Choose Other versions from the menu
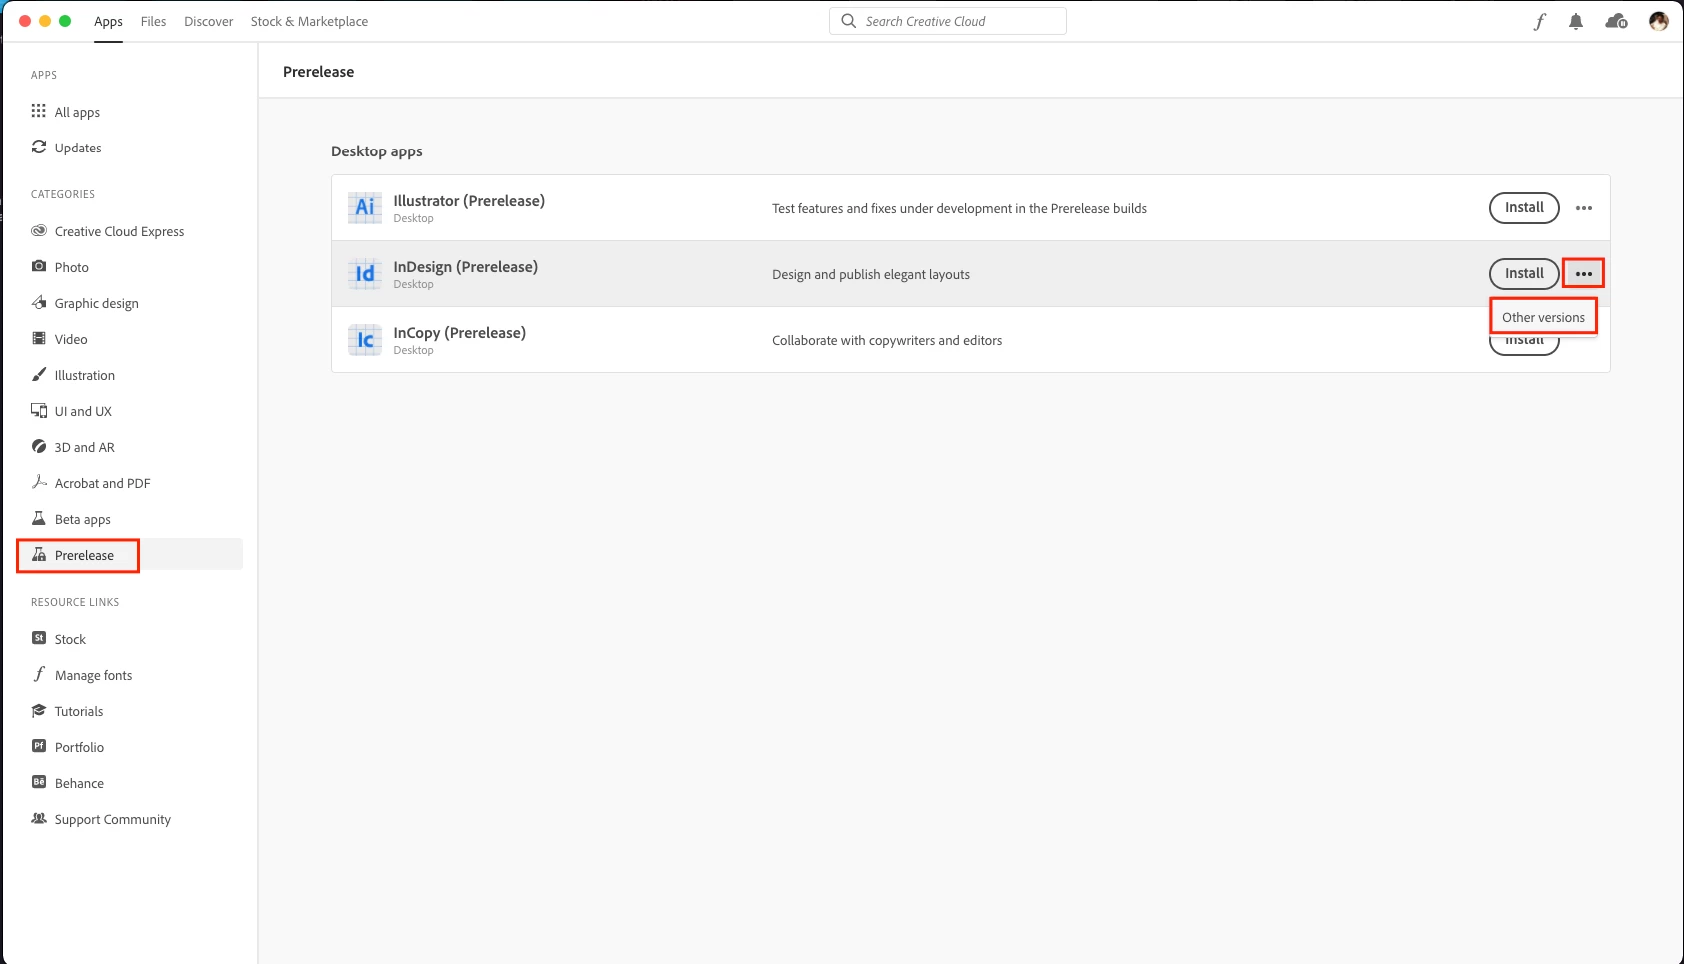This screenshot has height=964, width=1684. coord(1543,317)
